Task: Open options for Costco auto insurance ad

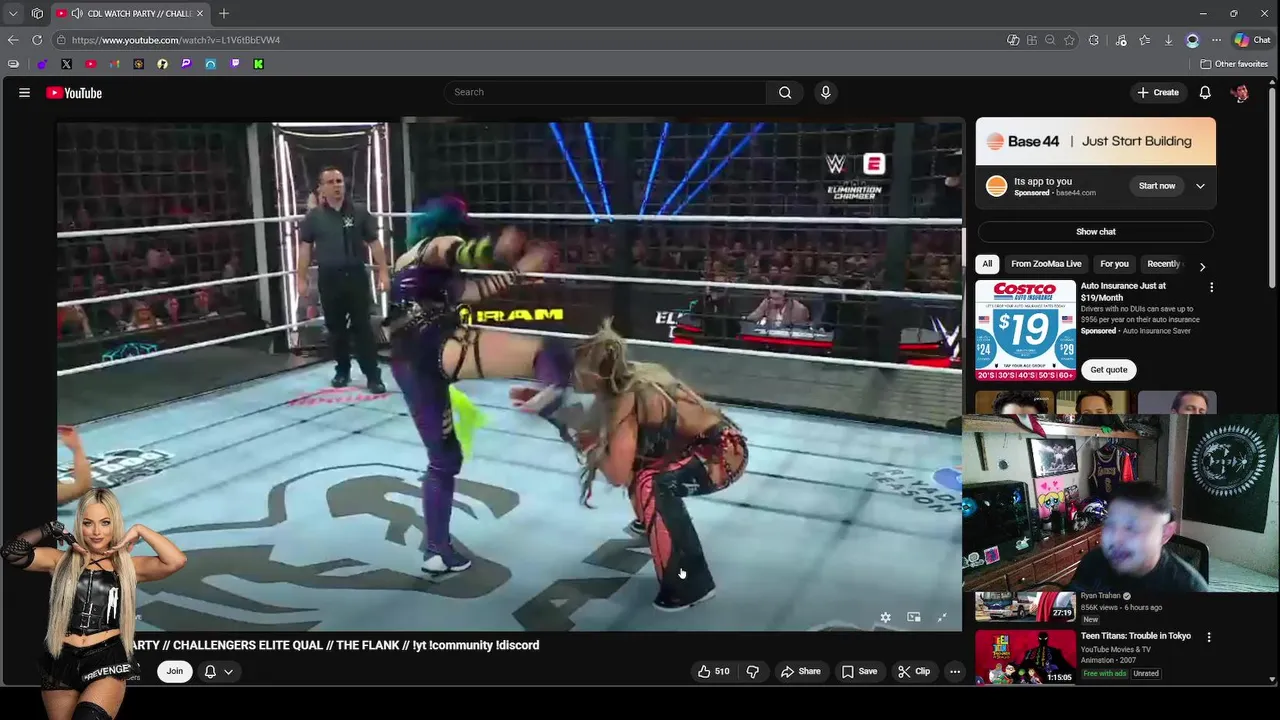Action: coord(1211,287)
